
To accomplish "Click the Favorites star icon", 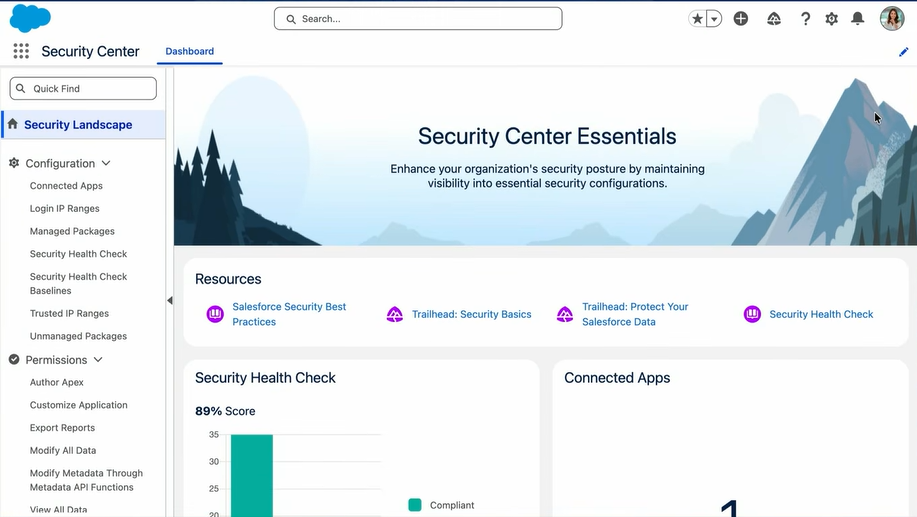I will point(697,19).
